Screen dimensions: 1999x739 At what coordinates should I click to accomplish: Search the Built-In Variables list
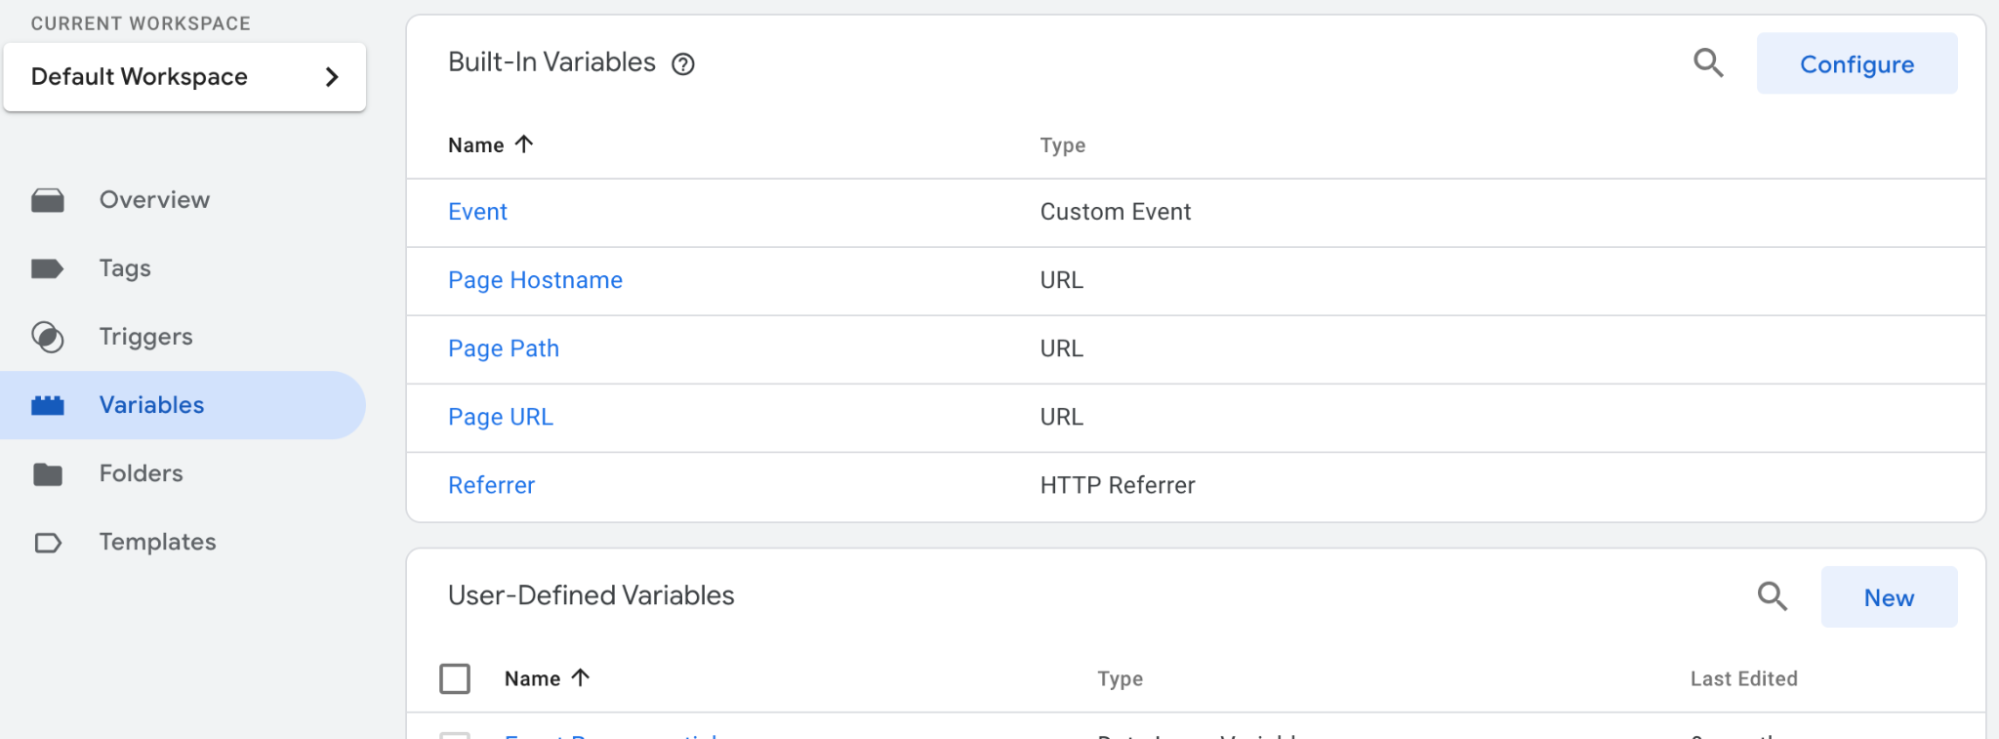[x=1708, y=63]
